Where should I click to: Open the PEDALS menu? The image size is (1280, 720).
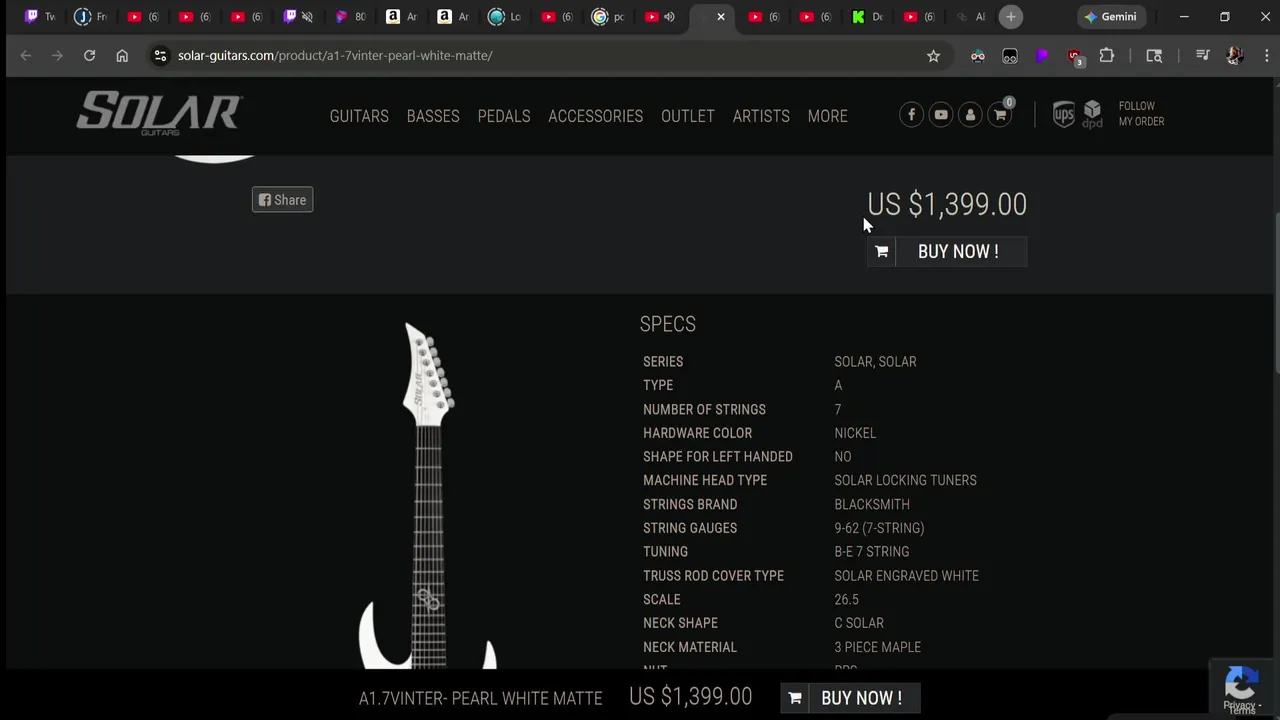504,116
